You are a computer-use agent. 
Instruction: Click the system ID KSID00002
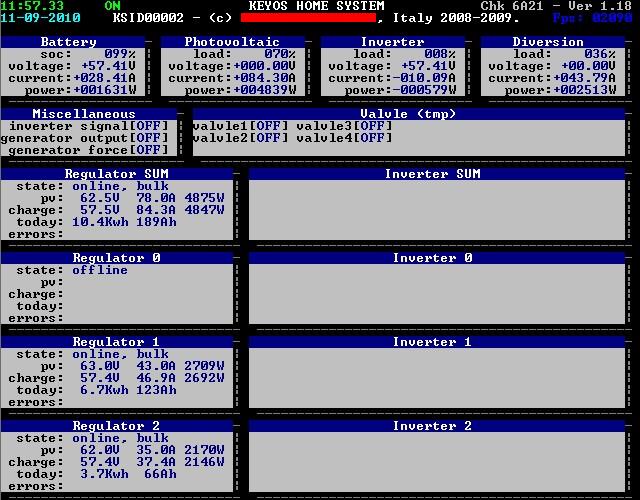click(149, 18)
